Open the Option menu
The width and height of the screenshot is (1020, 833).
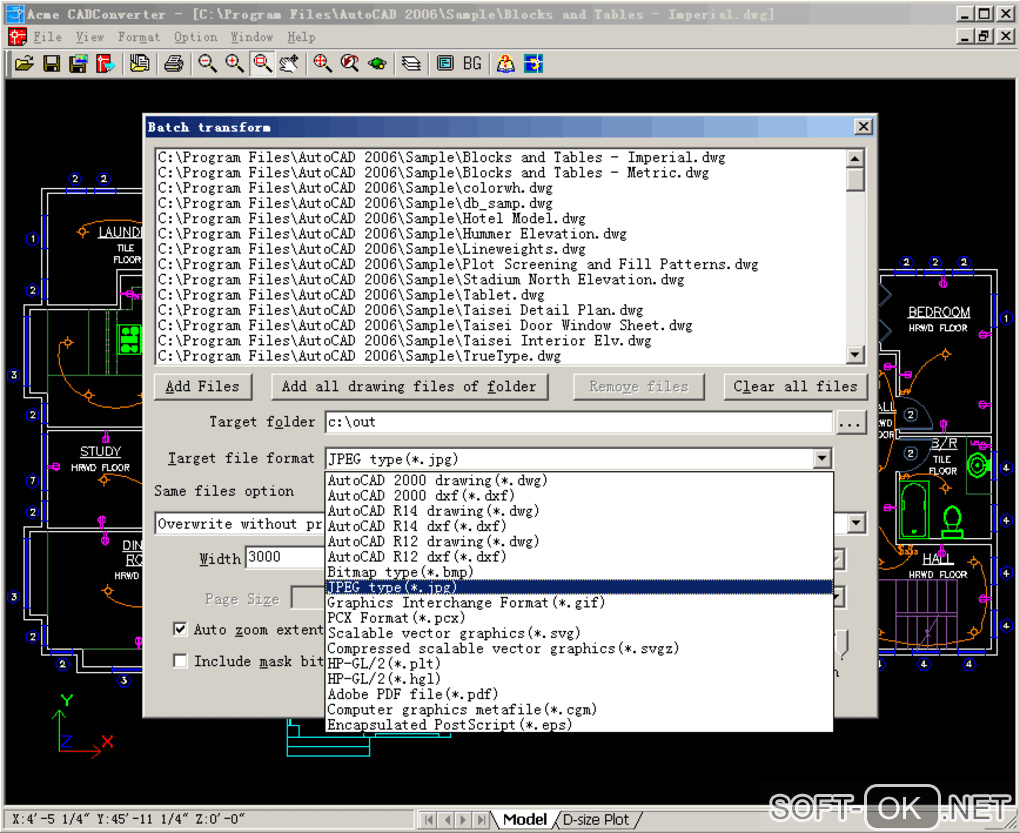[195, 37]
